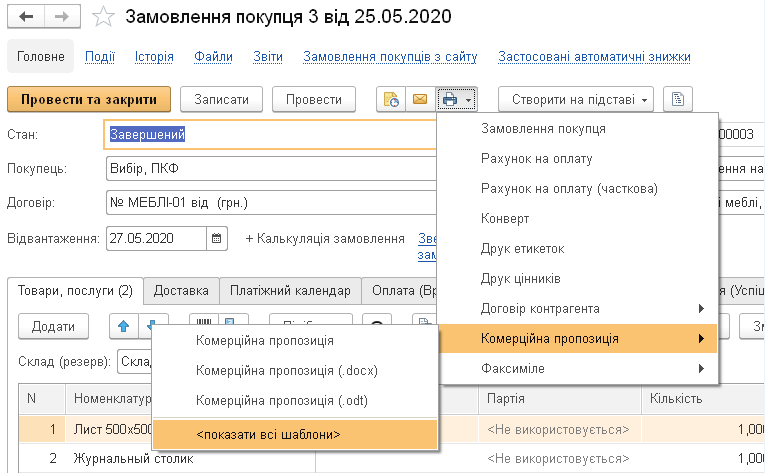Open the Звіти link
The height and width of the screenshot is (473, 765).
[268, 57]
